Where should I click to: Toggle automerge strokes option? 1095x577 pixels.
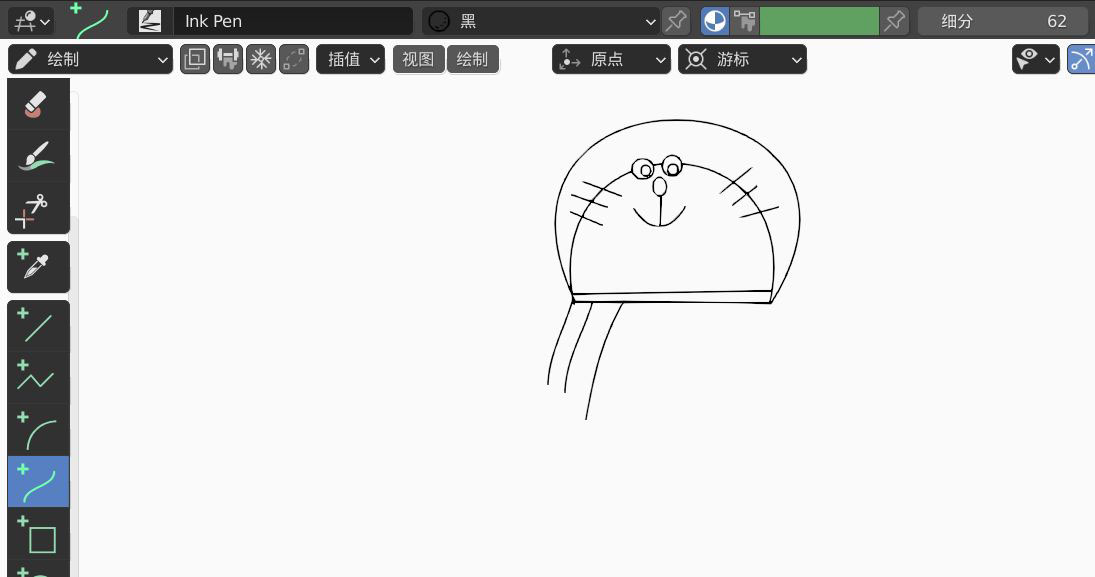(294, 59)
